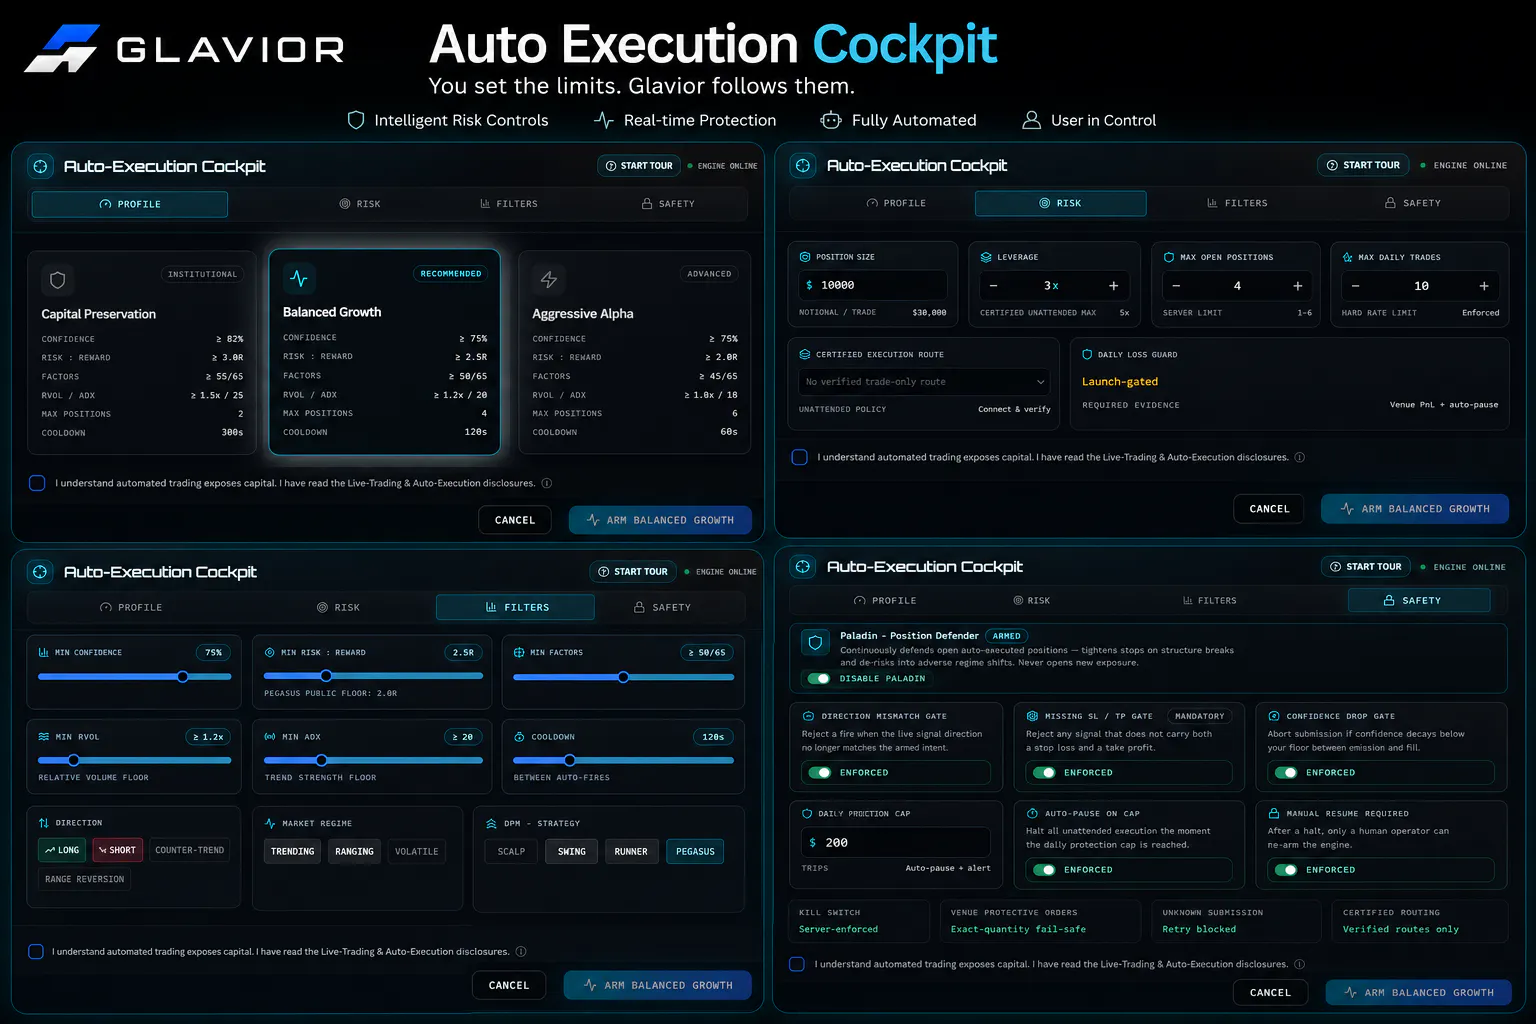Click the Daily Protection Cap amount field

click(x=896, y=842)
